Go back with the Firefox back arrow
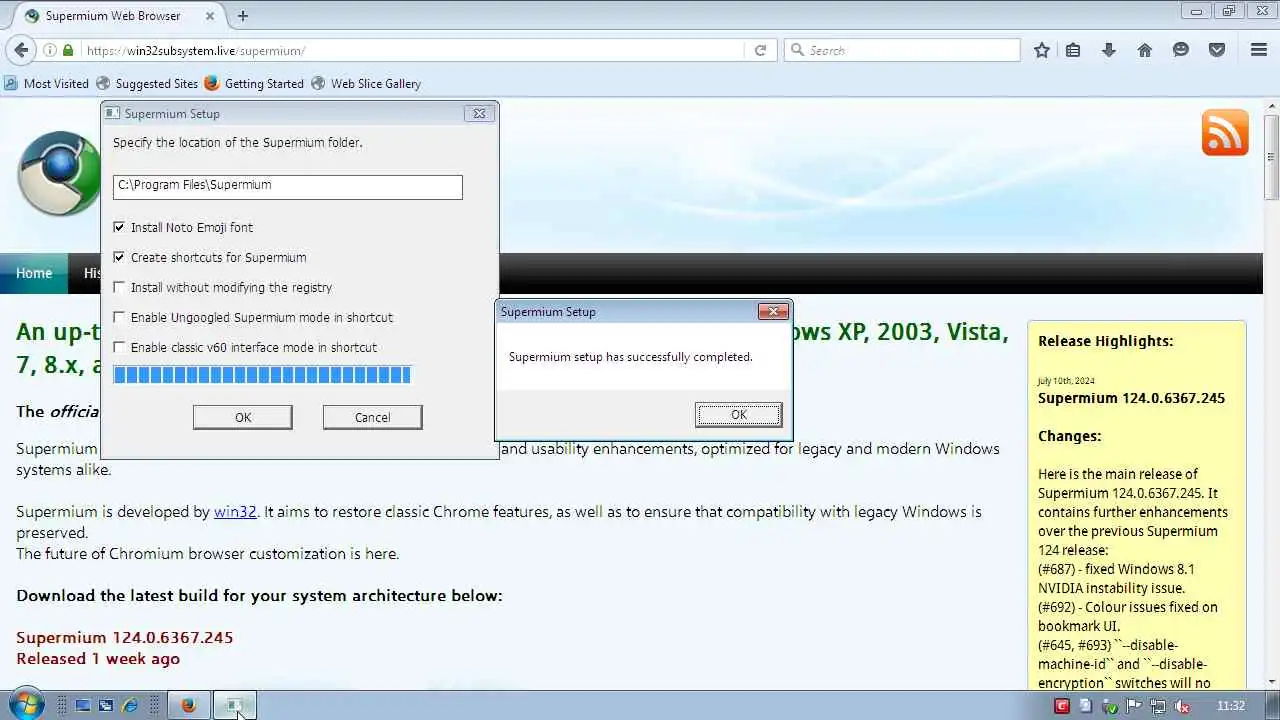 tap(21, 50)
